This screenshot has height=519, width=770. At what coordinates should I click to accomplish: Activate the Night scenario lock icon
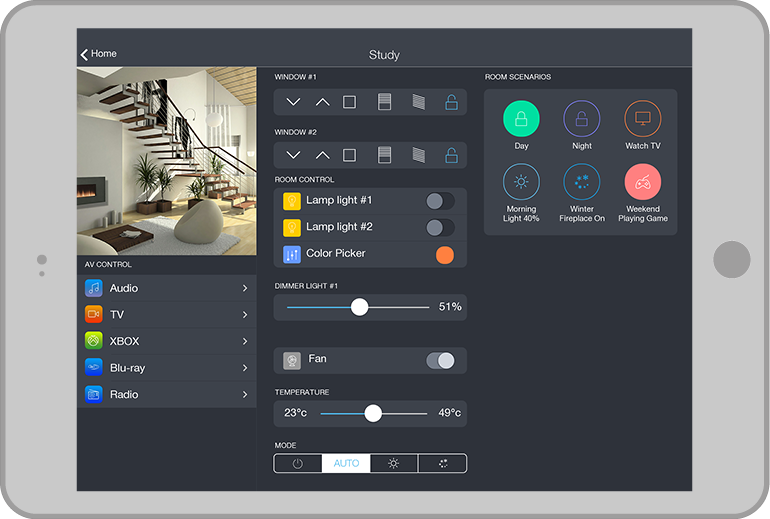pos(582,119)
